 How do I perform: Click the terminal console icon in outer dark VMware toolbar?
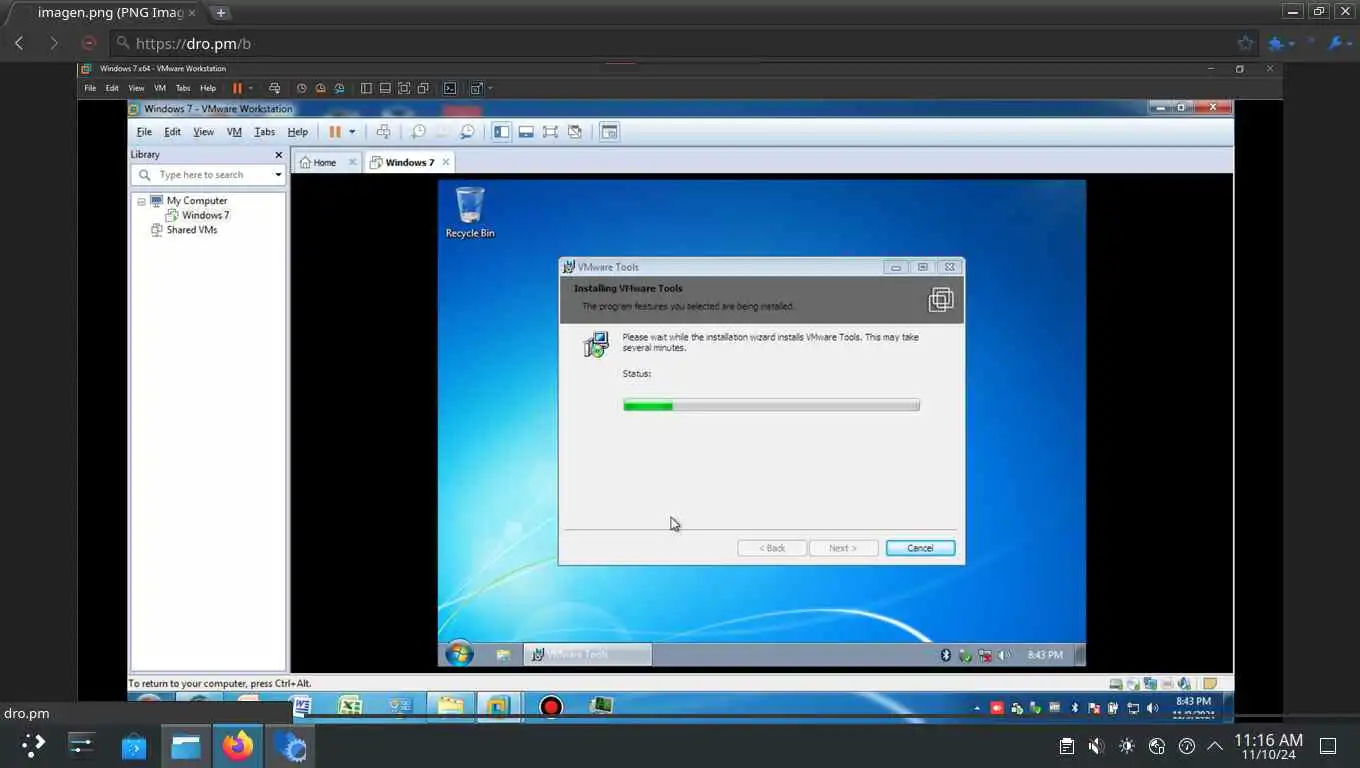pos(450,88)
